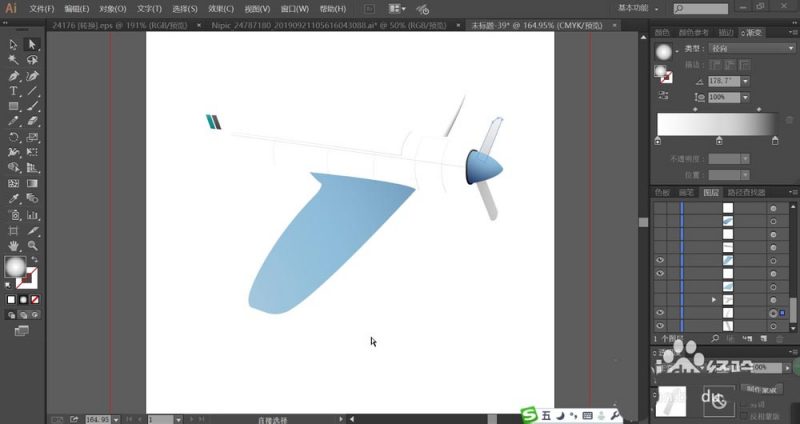The height and width of the screenshot is (424, 800).
Task: Select the Direct Selection arrow tool
Action: point(32,45)
